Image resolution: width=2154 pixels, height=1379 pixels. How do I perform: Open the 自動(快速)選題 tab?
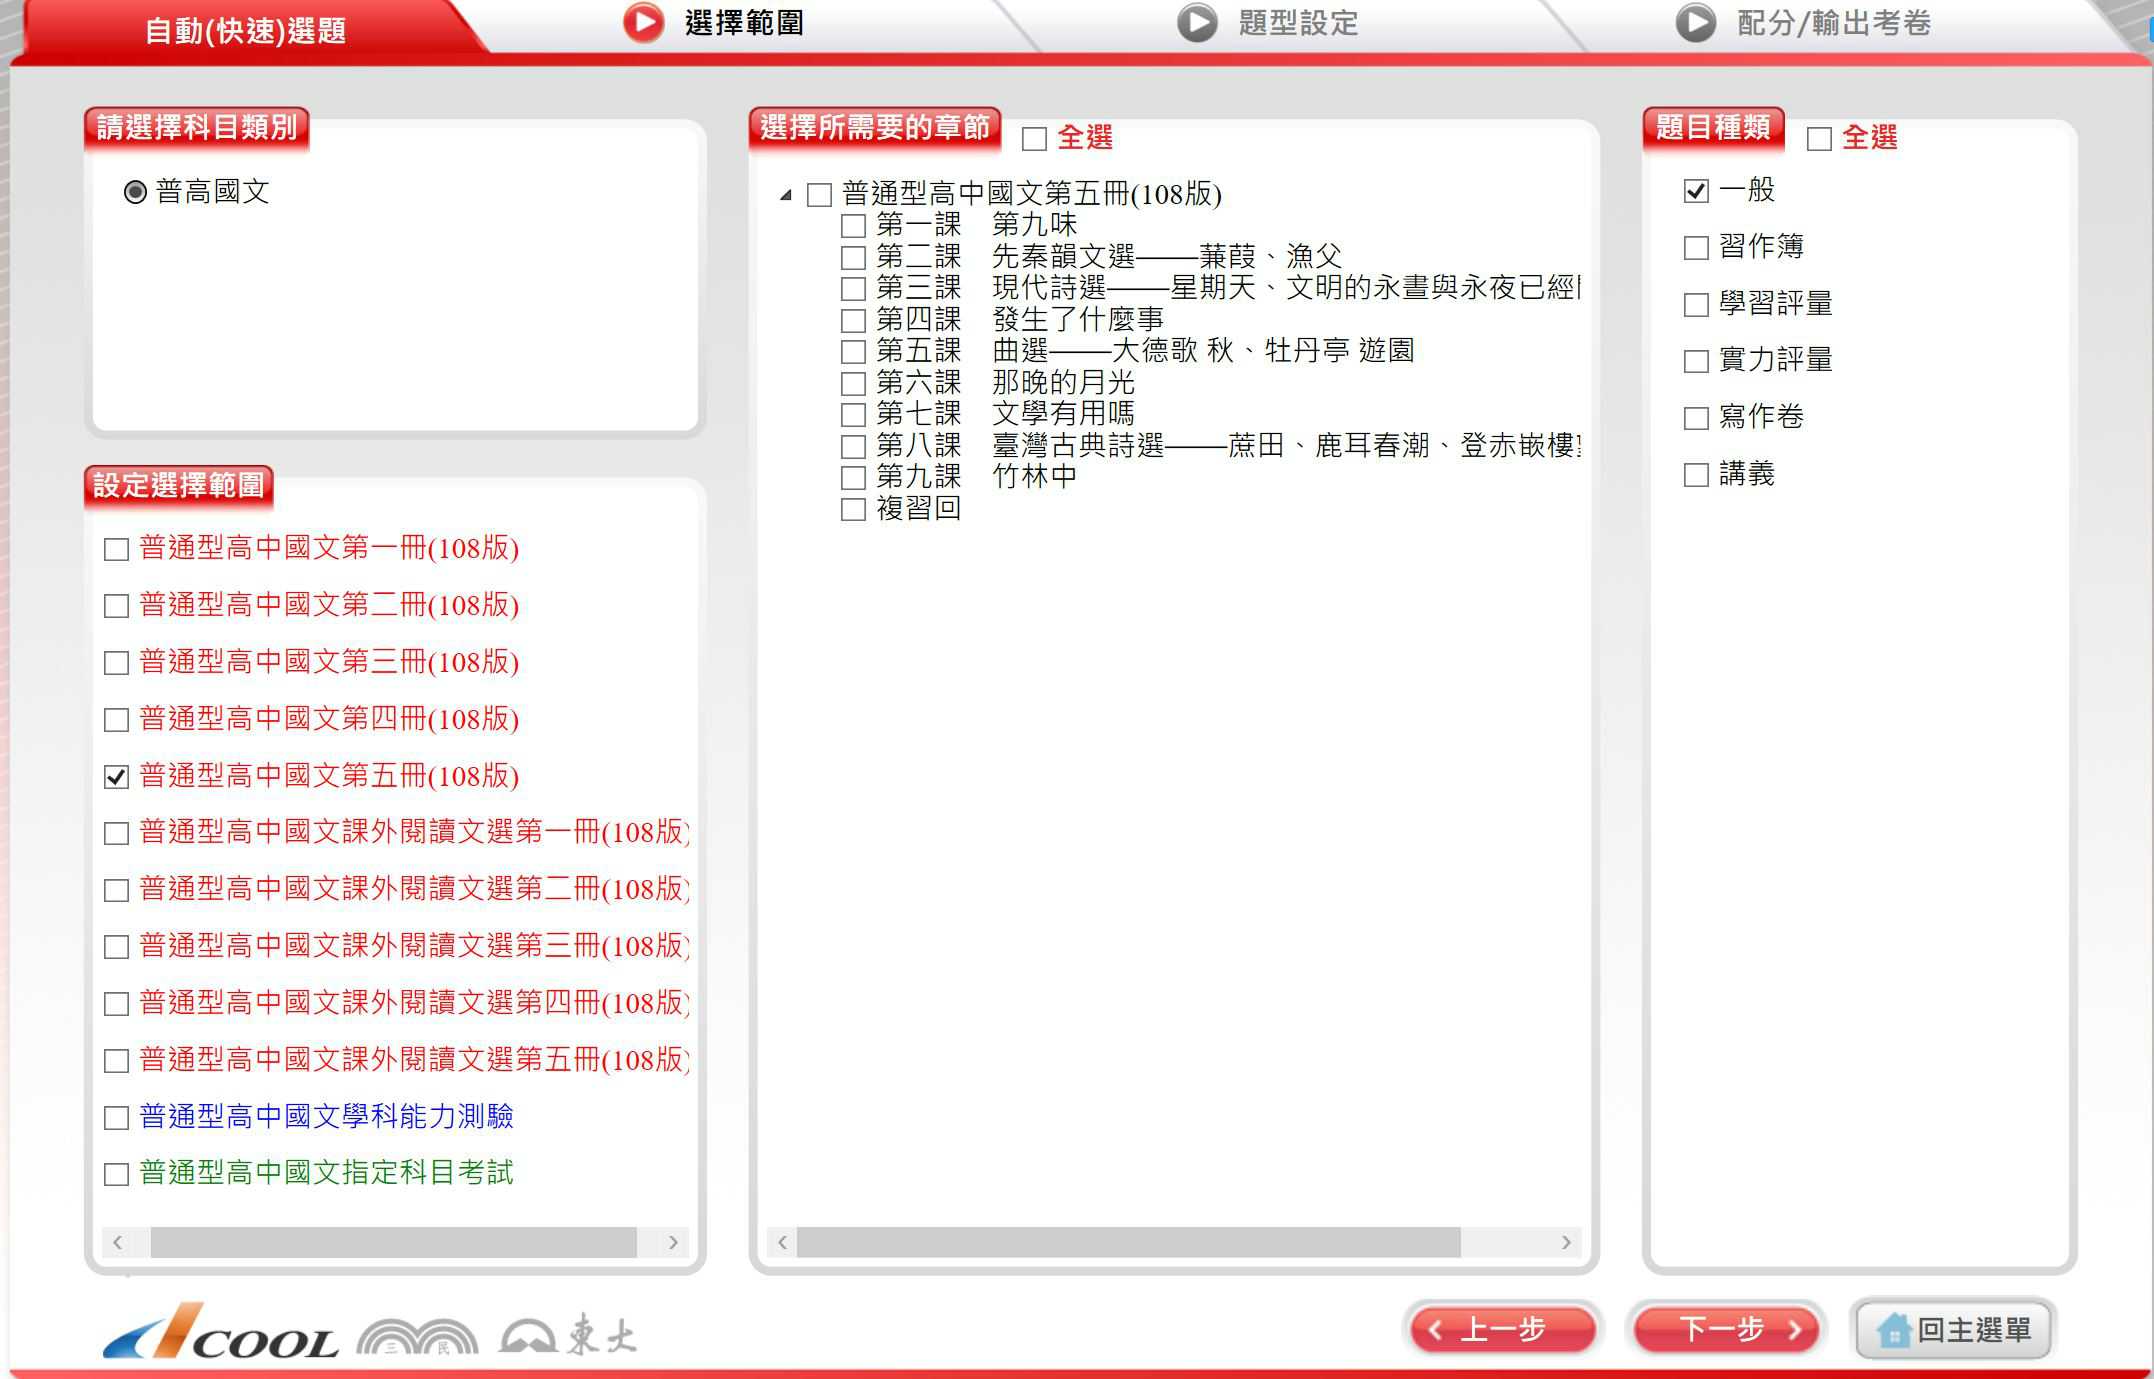[x=246, y=30]
